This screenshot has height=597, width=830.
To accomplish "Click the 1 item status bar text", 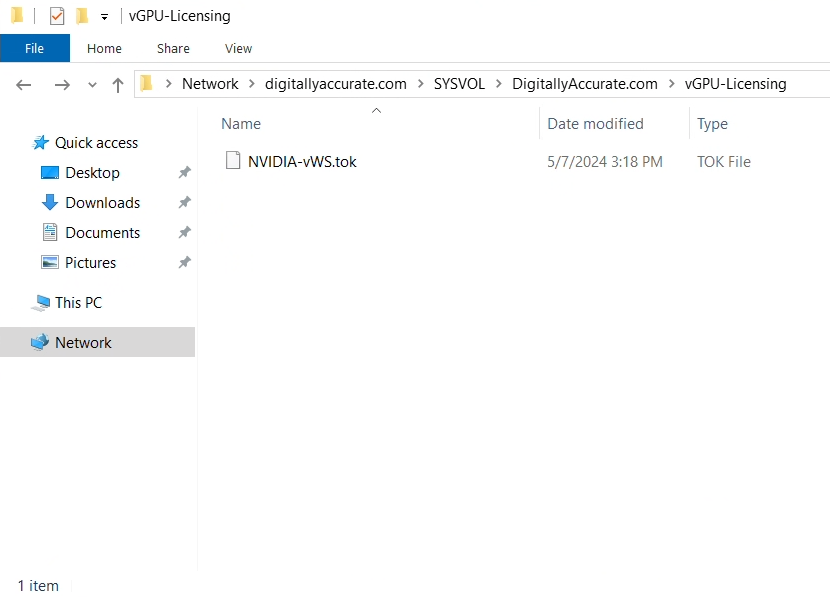I will click(38, 586).
